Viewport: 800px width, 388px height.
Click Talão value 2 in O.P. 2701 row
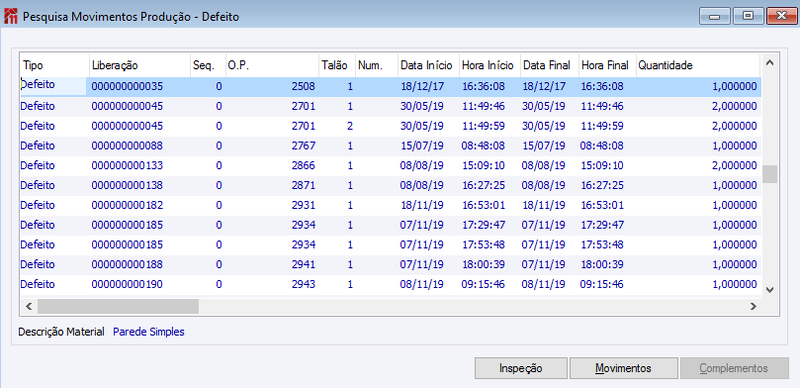[350, 126]
